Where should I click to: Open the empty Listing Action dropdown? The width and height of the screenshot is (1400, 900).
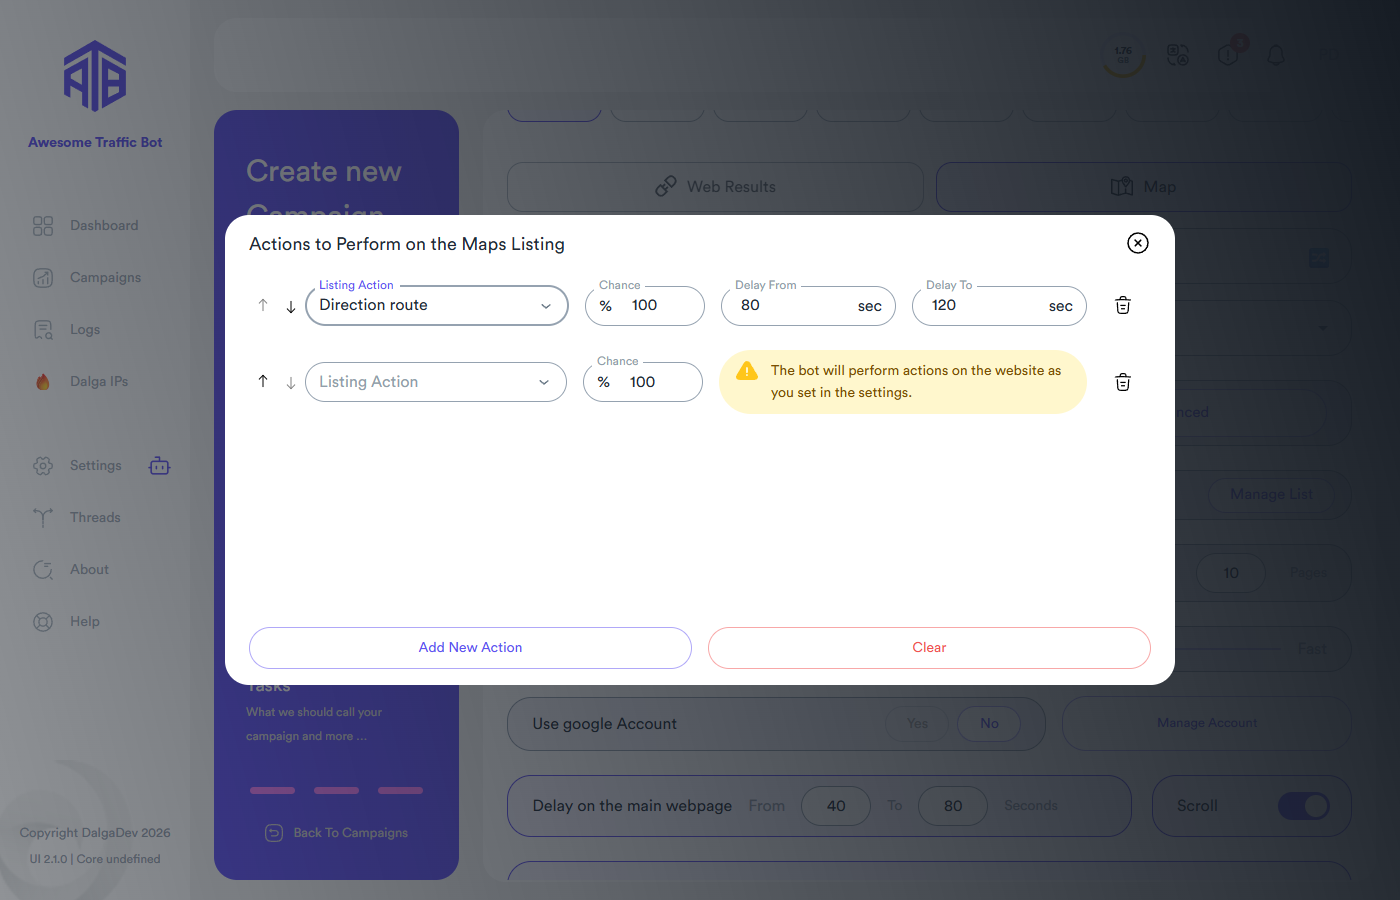(x=436, y=382)
